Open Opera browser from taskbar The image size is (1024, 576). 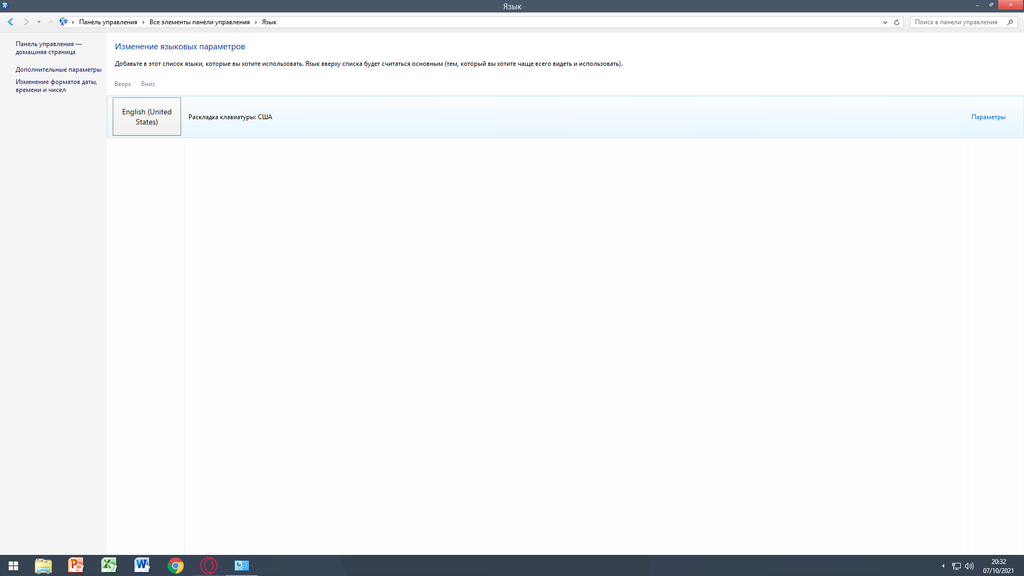[208, 566]
